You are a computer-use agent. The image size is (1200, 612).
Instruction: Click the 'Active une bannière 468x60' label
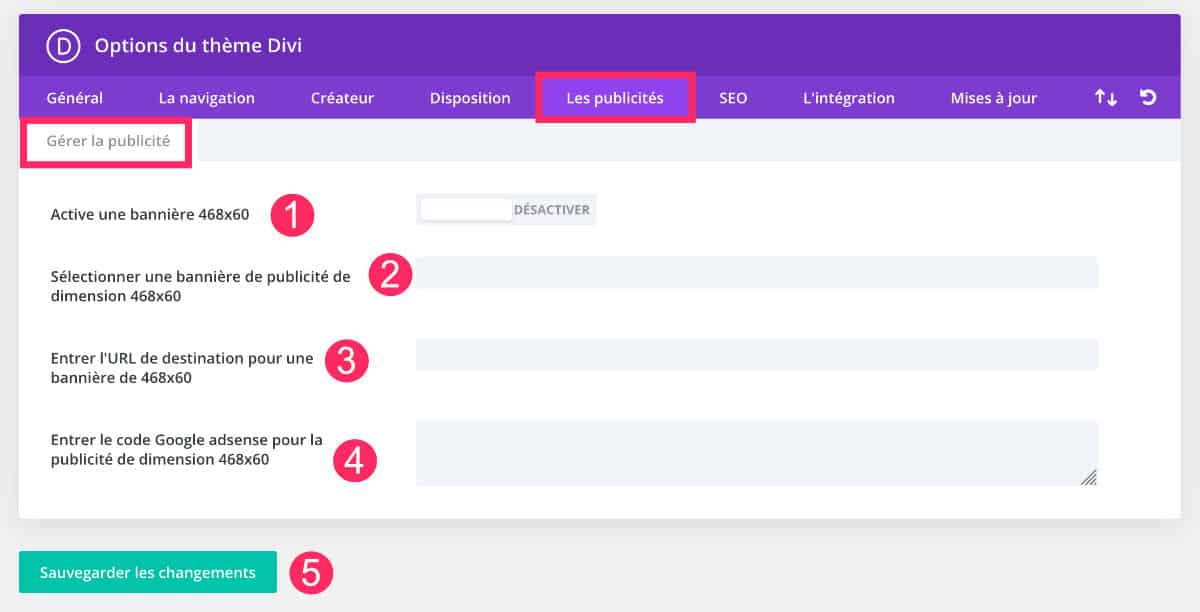pos(150,213)
